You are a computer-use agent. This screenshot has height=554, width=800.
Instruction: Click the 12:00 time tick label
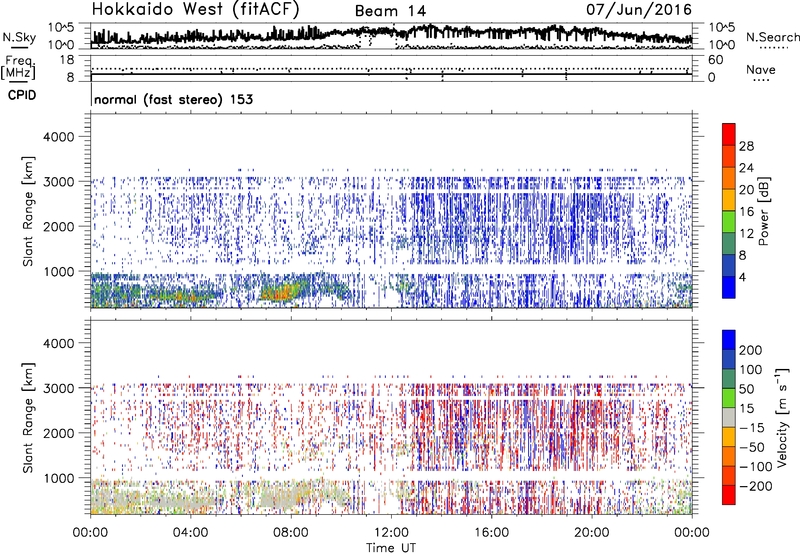coord(391,533)
